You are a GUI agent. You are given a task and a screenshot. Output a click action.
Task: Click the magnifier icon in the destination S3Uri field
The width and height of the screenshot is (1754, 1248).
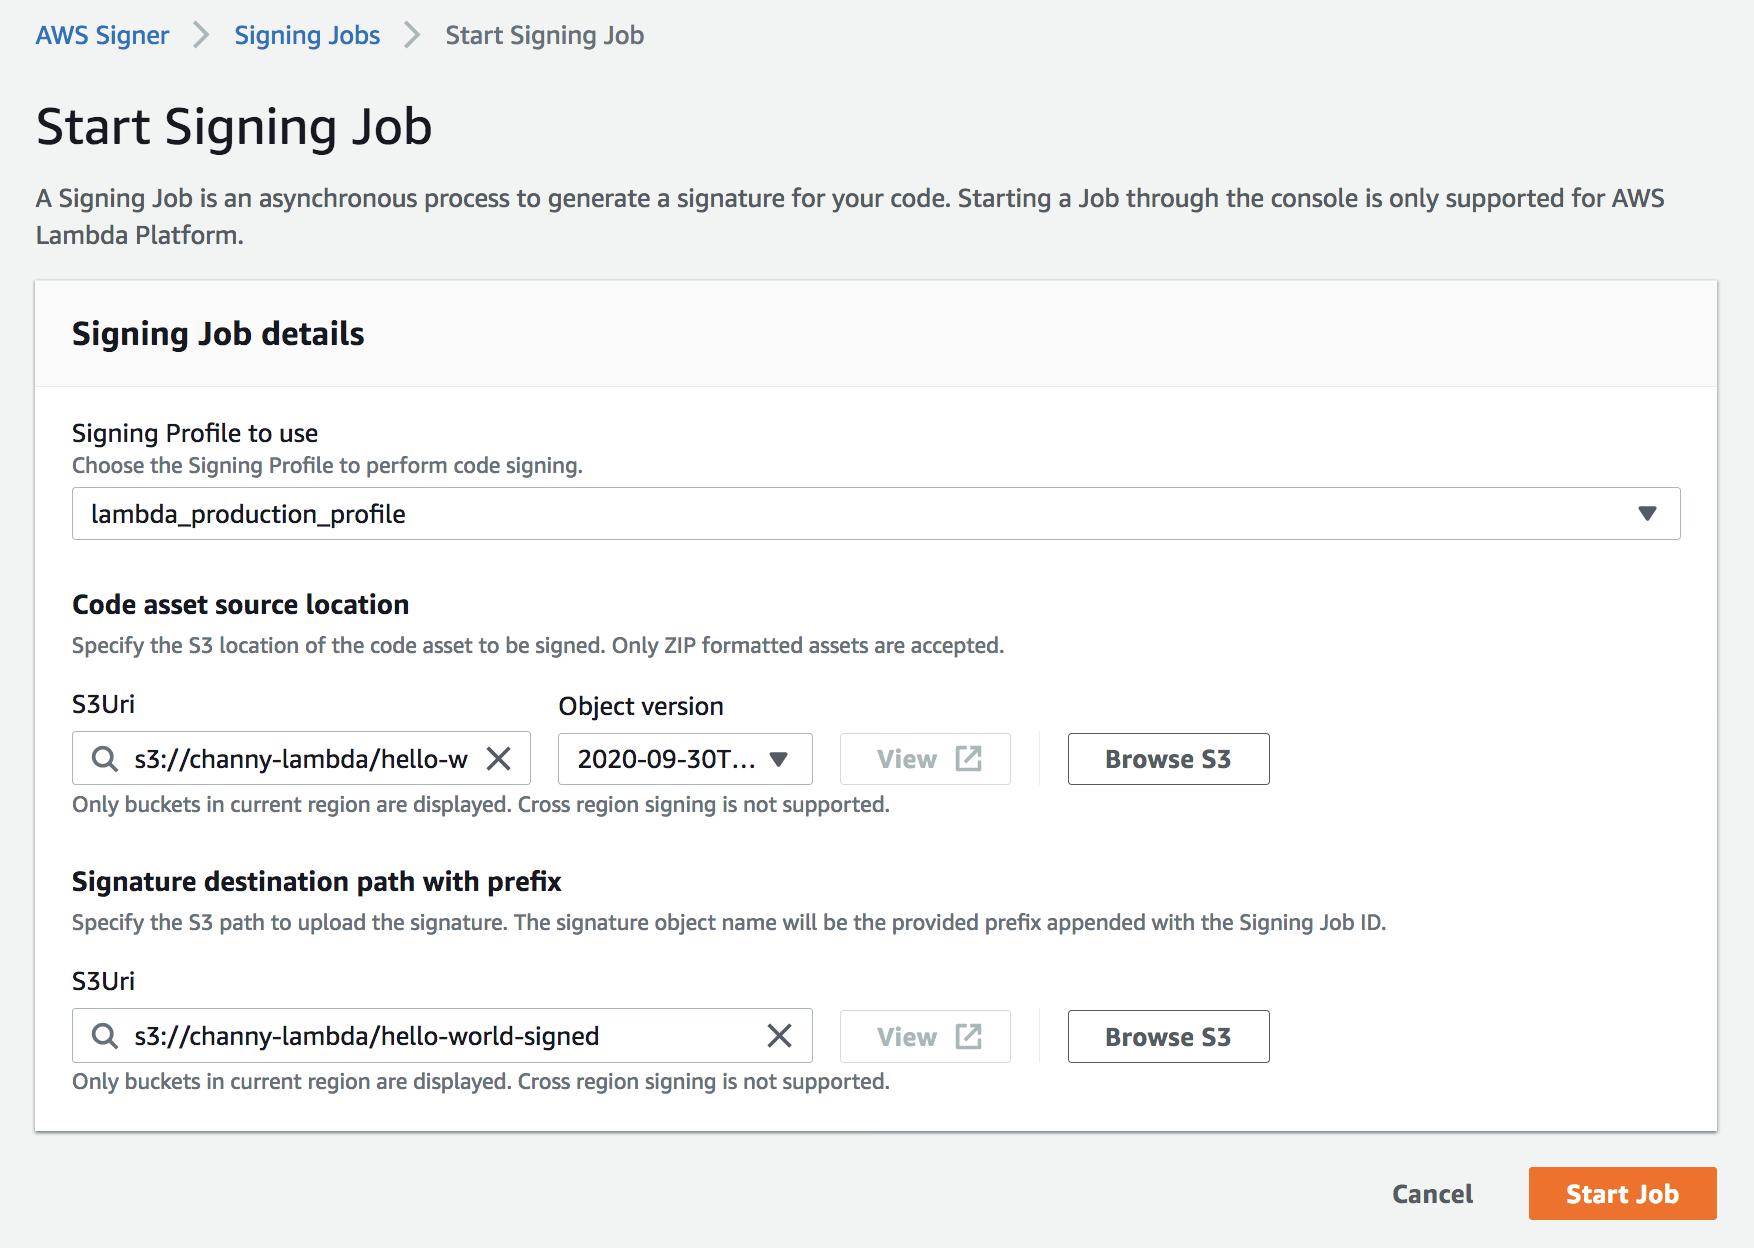[x=104, y=1036]
